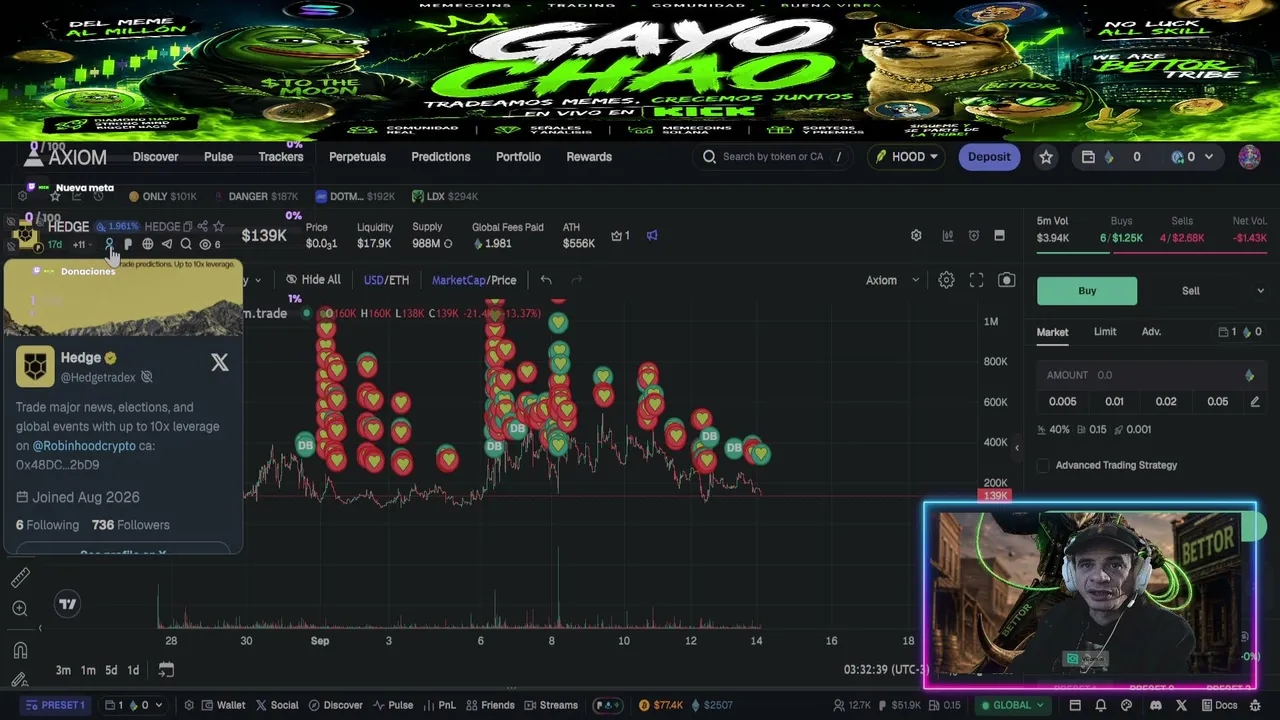Click the AMOUNT input field
The image size is (1280, 720).
(1150, 375)
